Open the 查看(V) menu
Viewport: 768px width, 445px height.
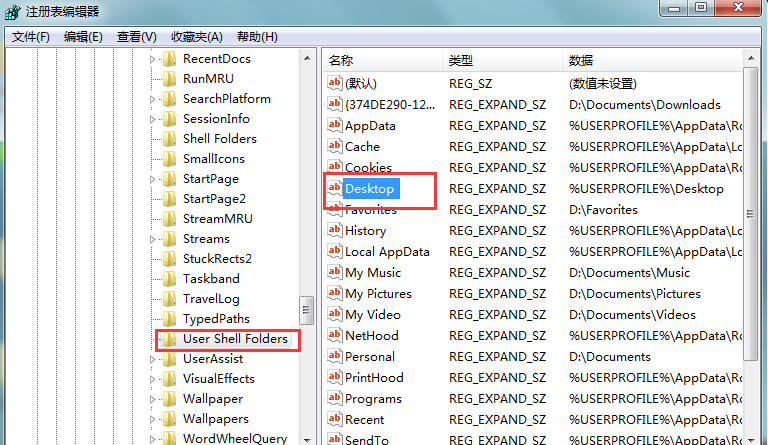[x=136, y=37]
